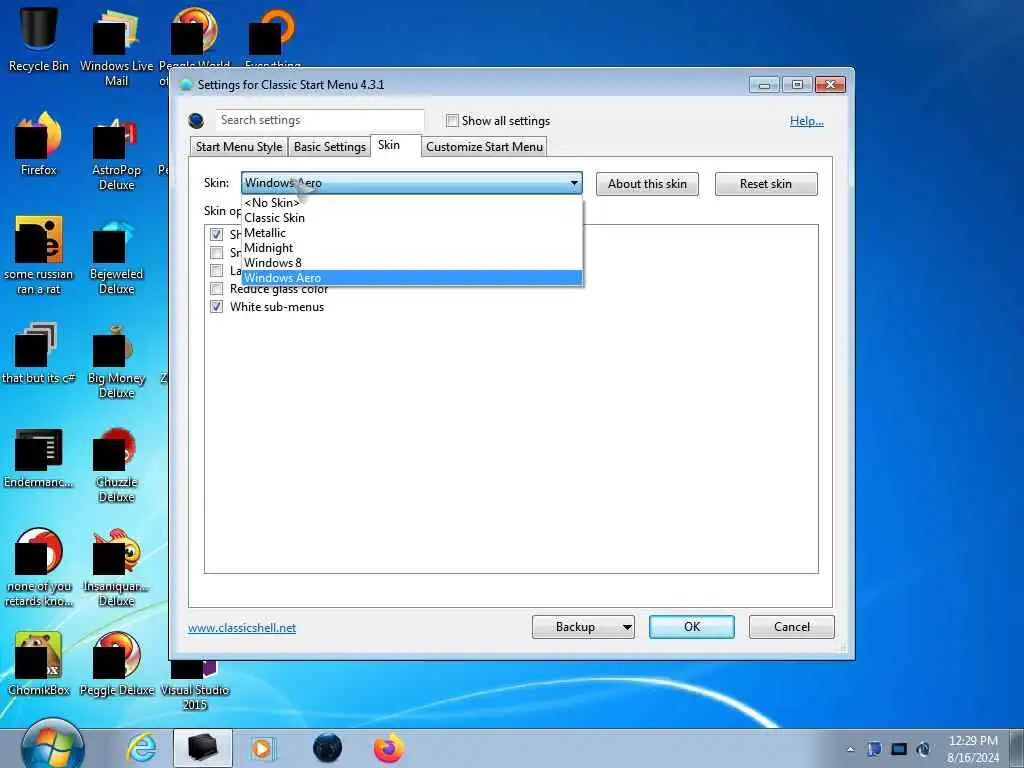This screenshot has height=768, width=1024.
Task: Click the network tray icon
Action: 899,749
